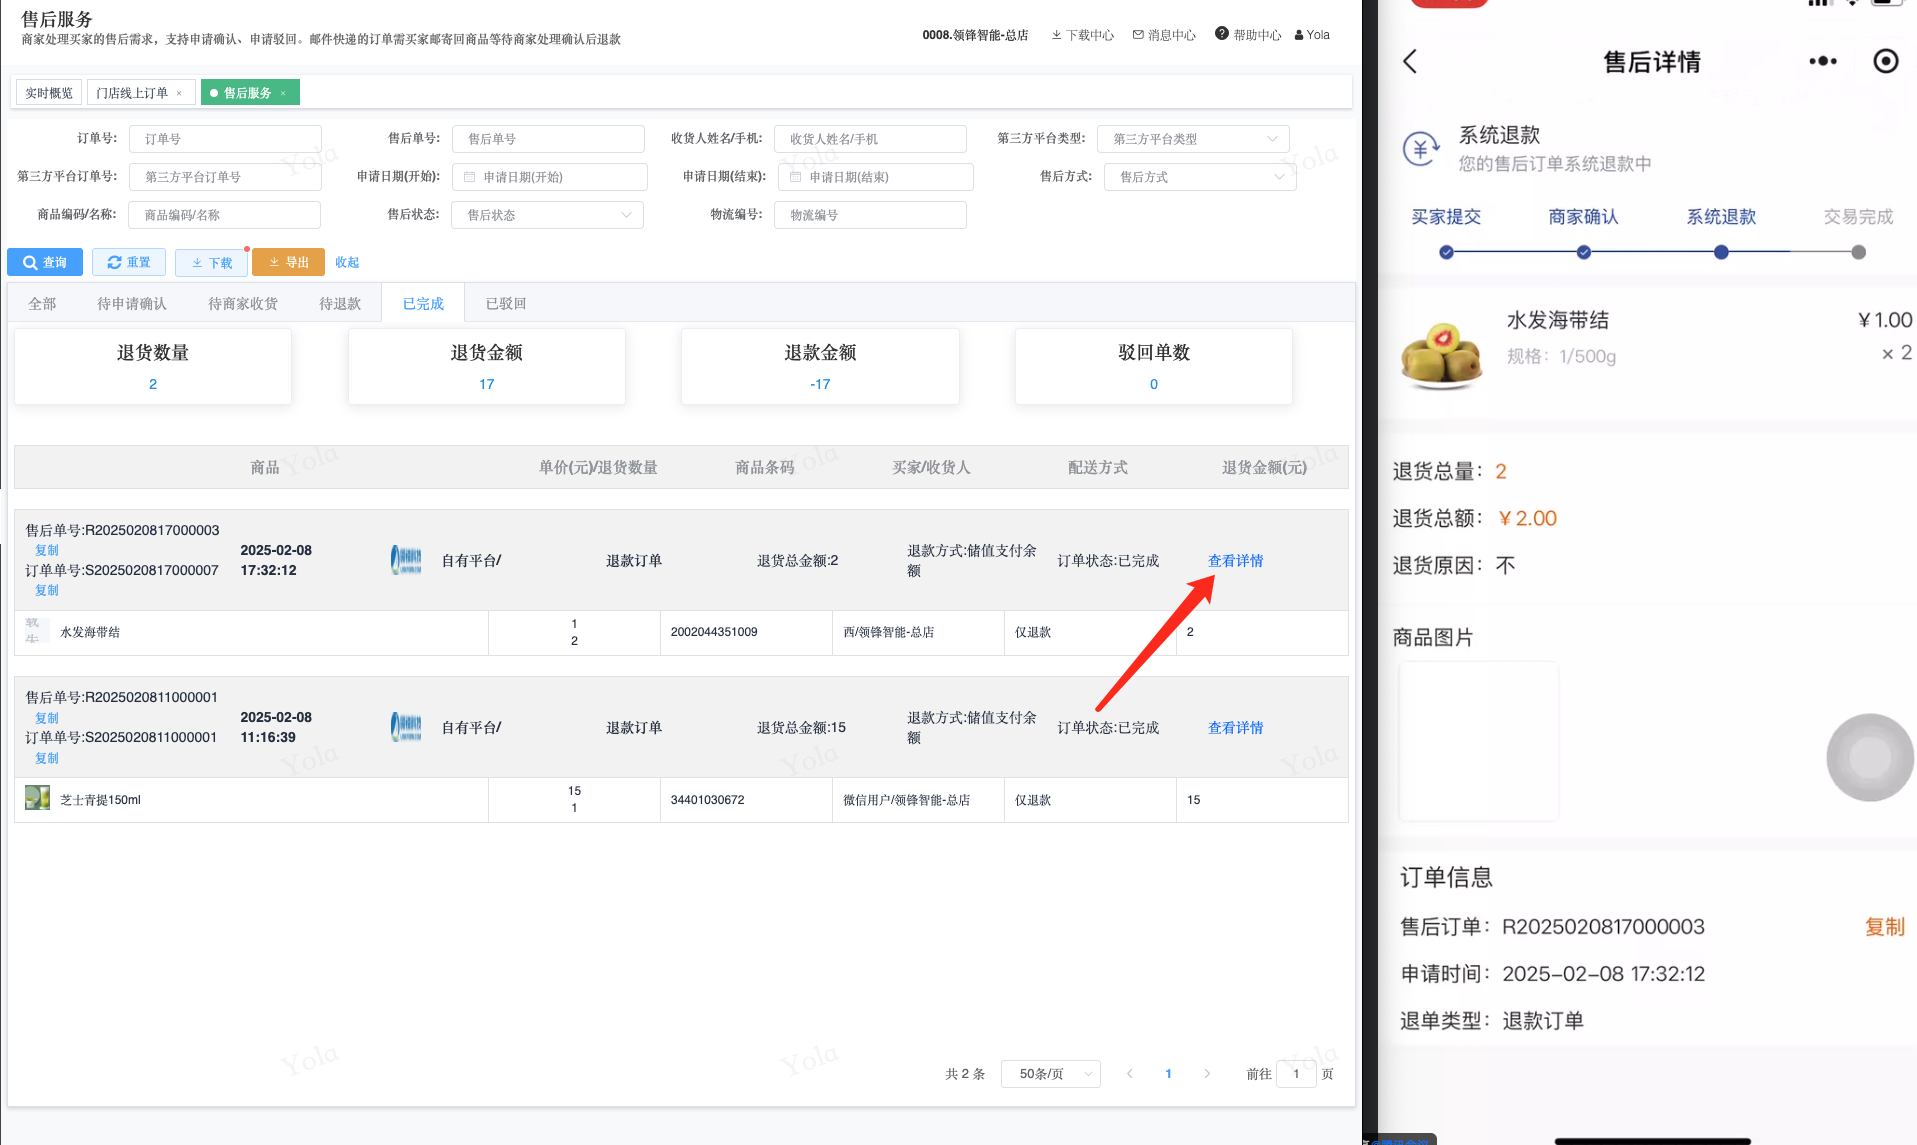Click the 系统退款 progress step marker

1721,252
